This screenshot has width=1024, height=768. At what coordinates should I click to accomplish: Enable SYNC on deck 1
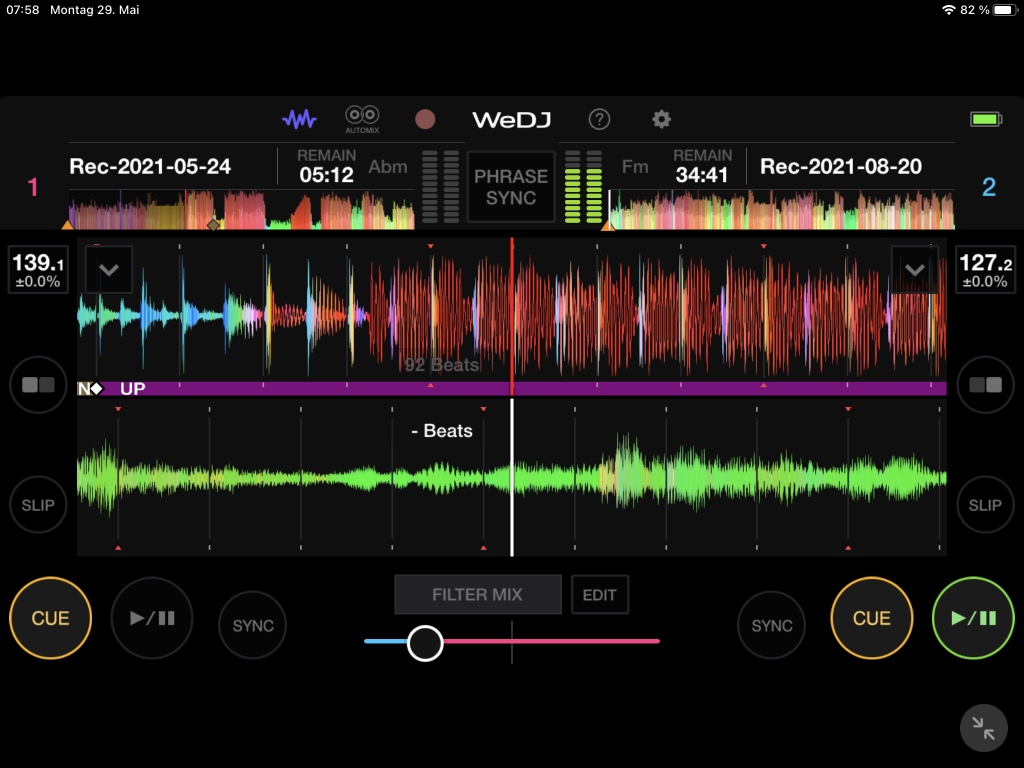(x=253, y=625)
